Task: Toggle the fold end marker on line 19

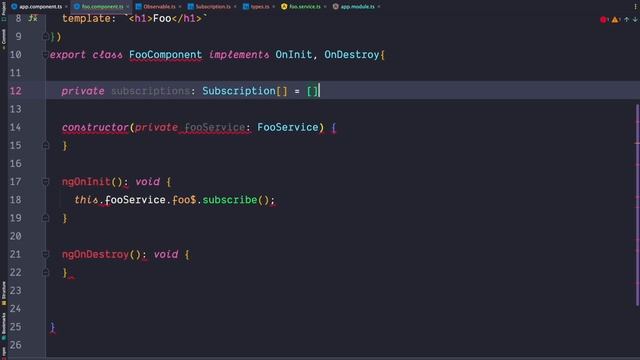Action: [x=46, y=218]
